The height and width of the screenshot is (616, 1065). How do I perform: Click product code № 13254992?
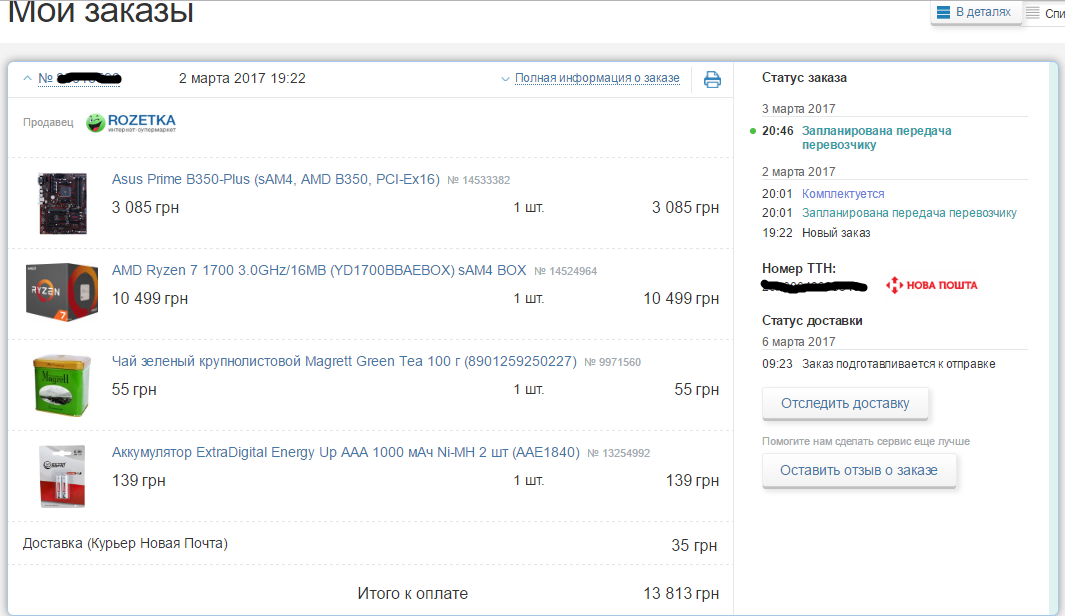pyautogui.click(x=618, y=453)
